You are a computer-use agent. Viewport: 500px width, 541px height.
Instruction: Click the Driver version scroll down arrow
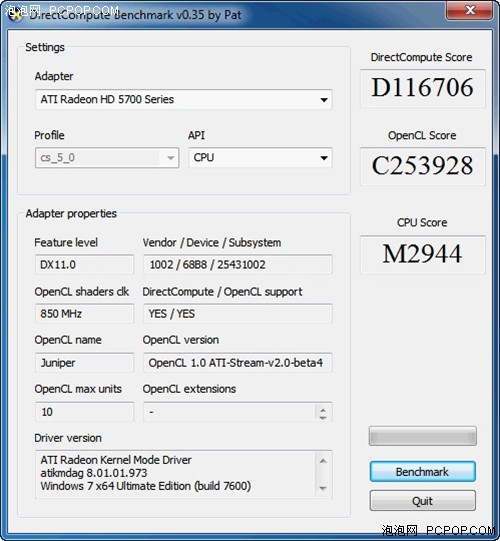coord(323,488)
